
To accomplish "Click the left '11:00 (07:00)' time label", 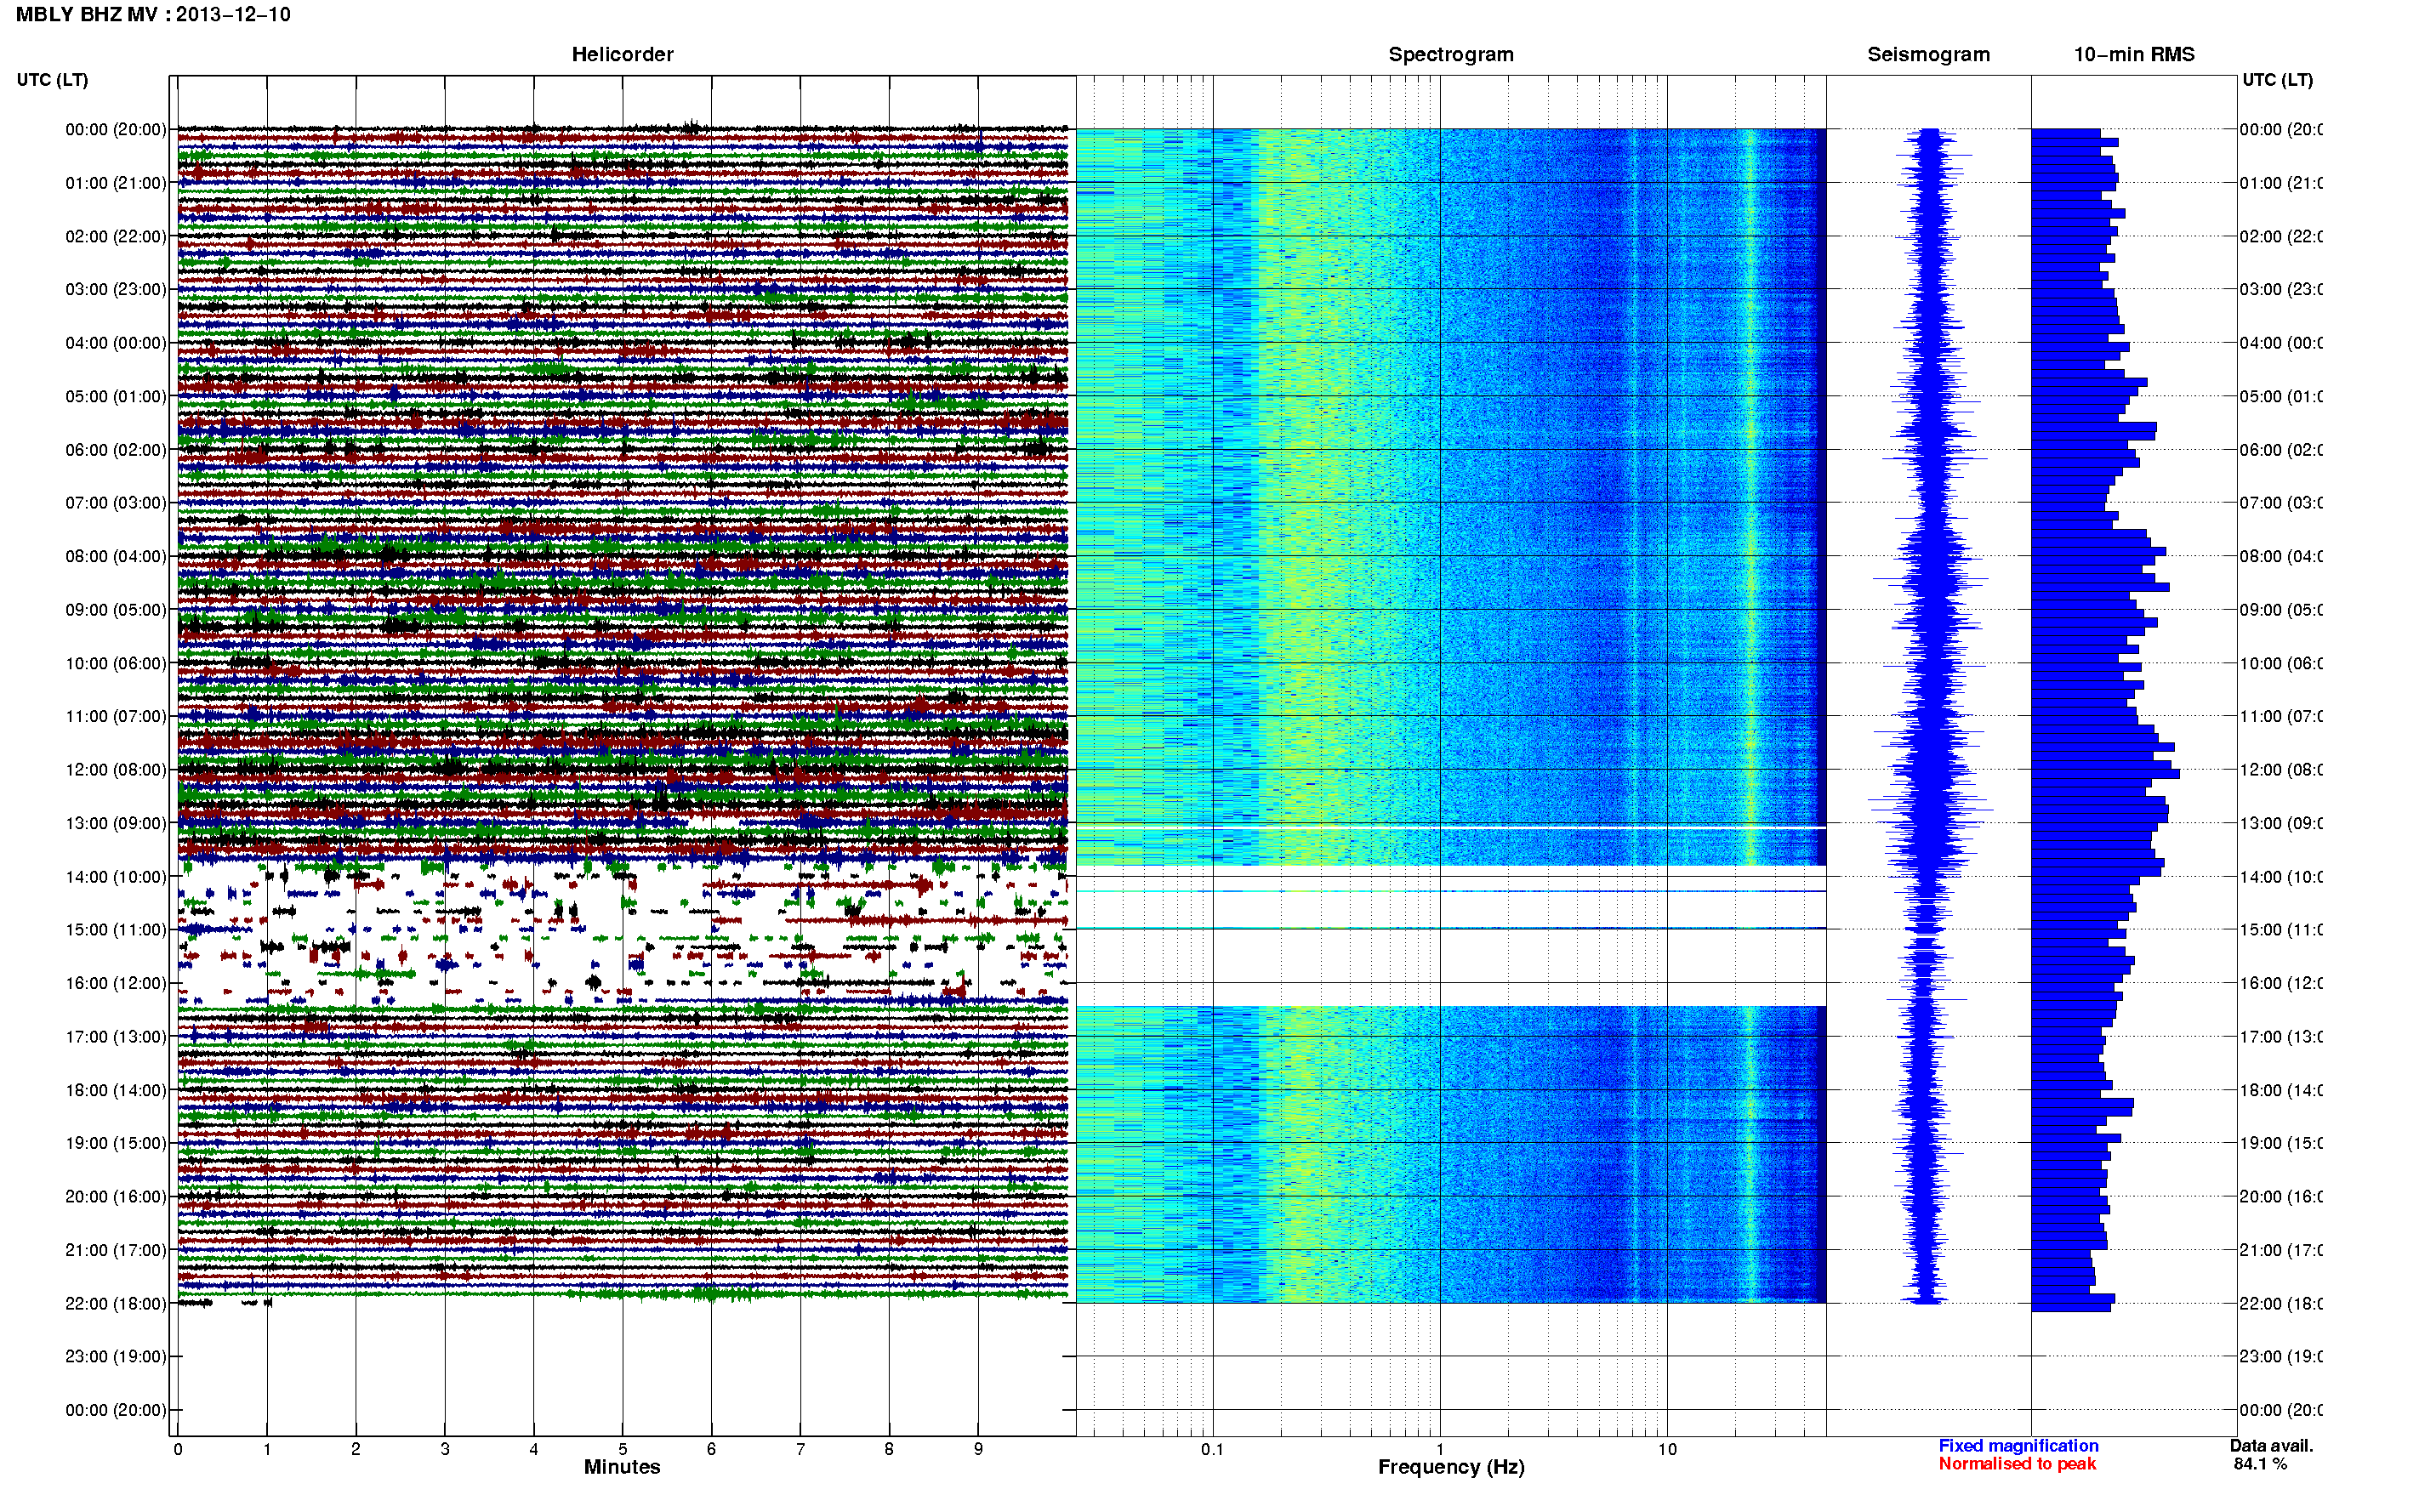I will (x=116, y=716).
